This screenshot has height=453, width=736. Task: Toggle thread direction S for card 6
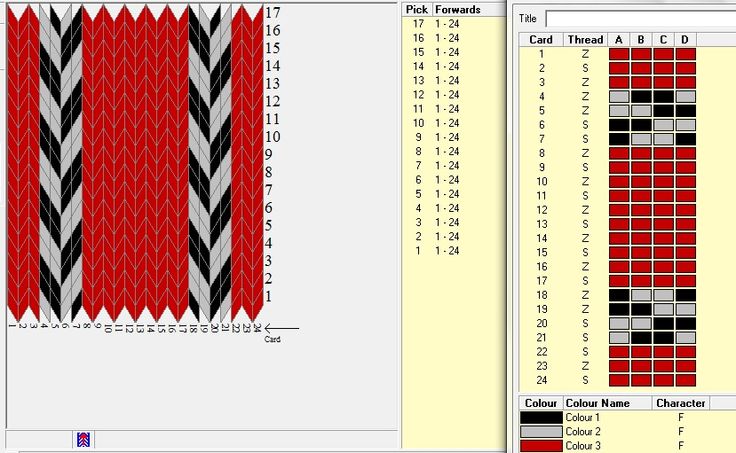click(x=584, y=125)
